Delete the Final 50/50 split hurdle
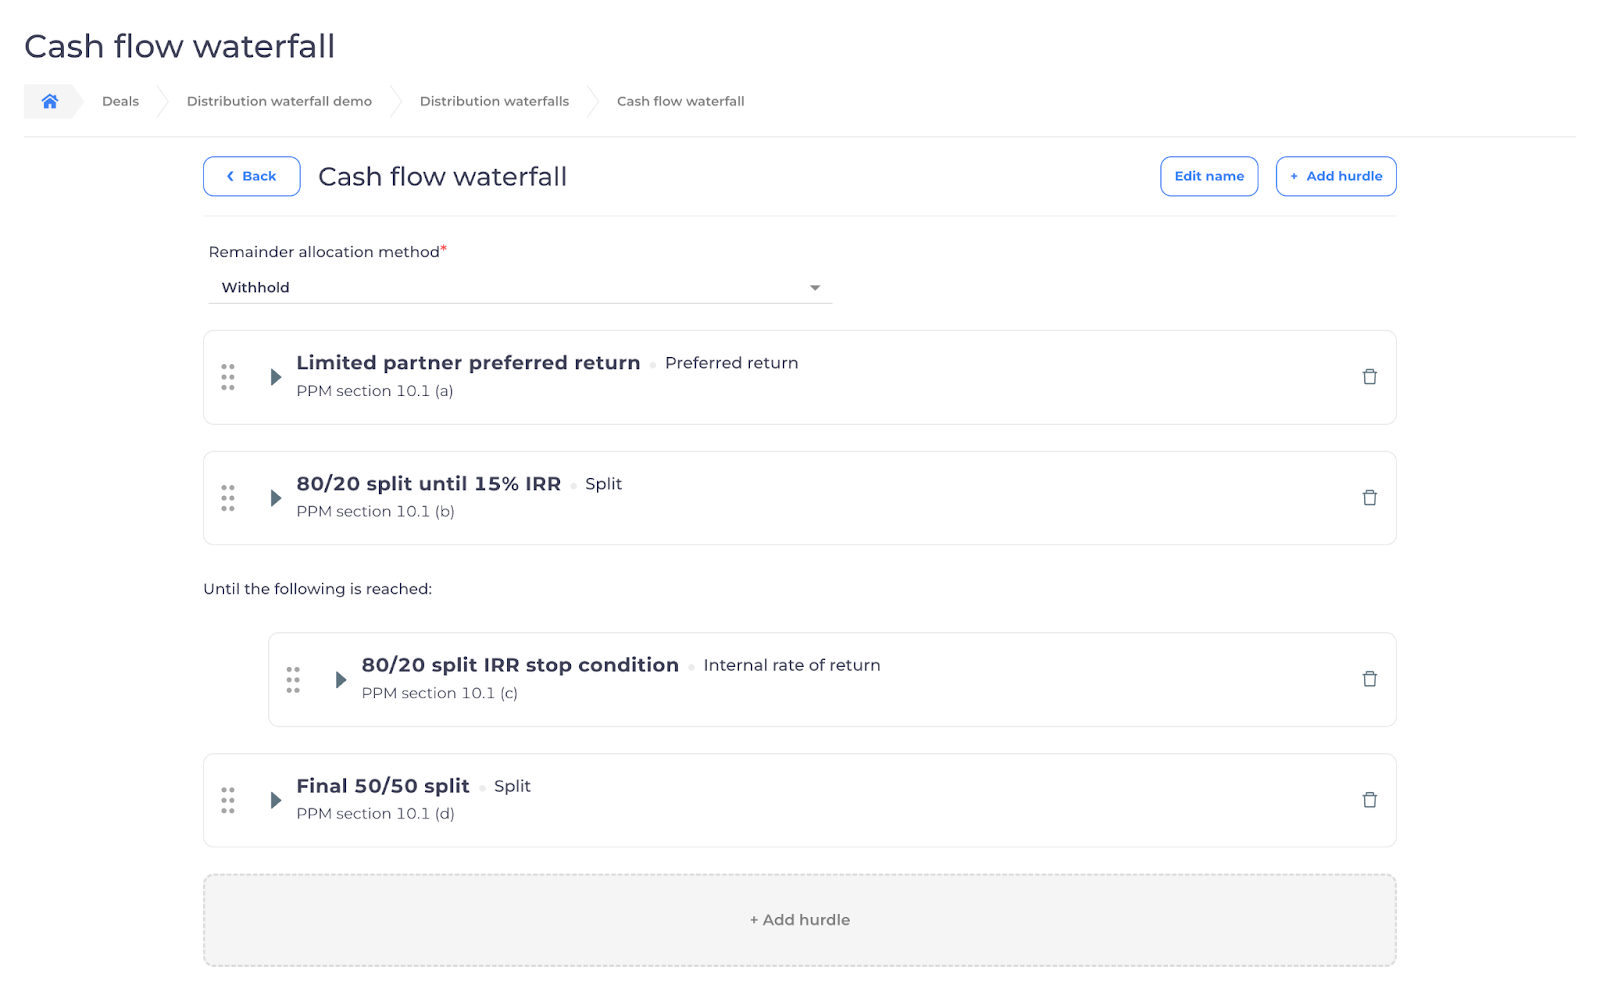The image size is (1600, 1006). 1369,799
